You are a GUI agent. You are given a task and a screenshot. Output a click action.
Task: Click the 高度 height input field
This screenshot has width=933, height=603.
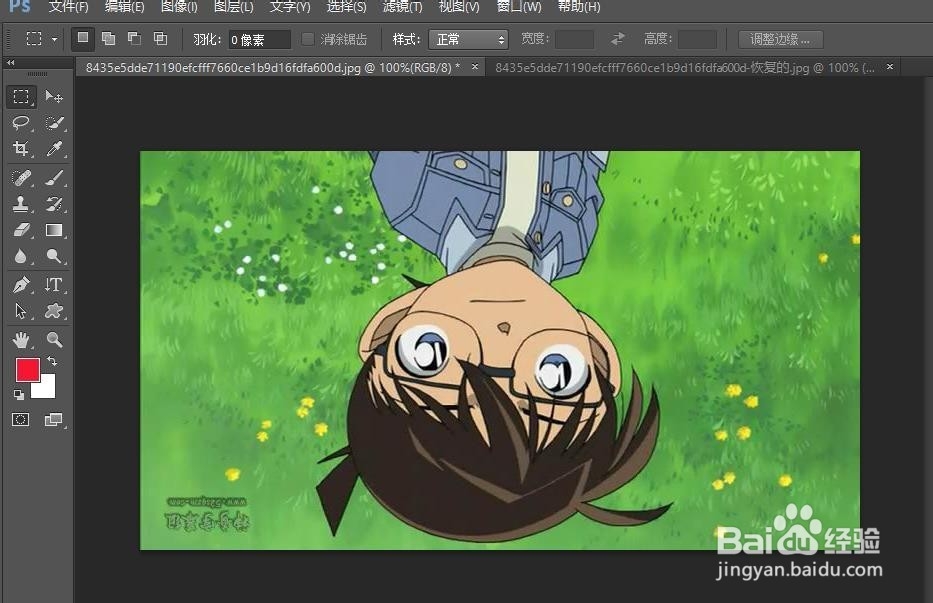697,39
